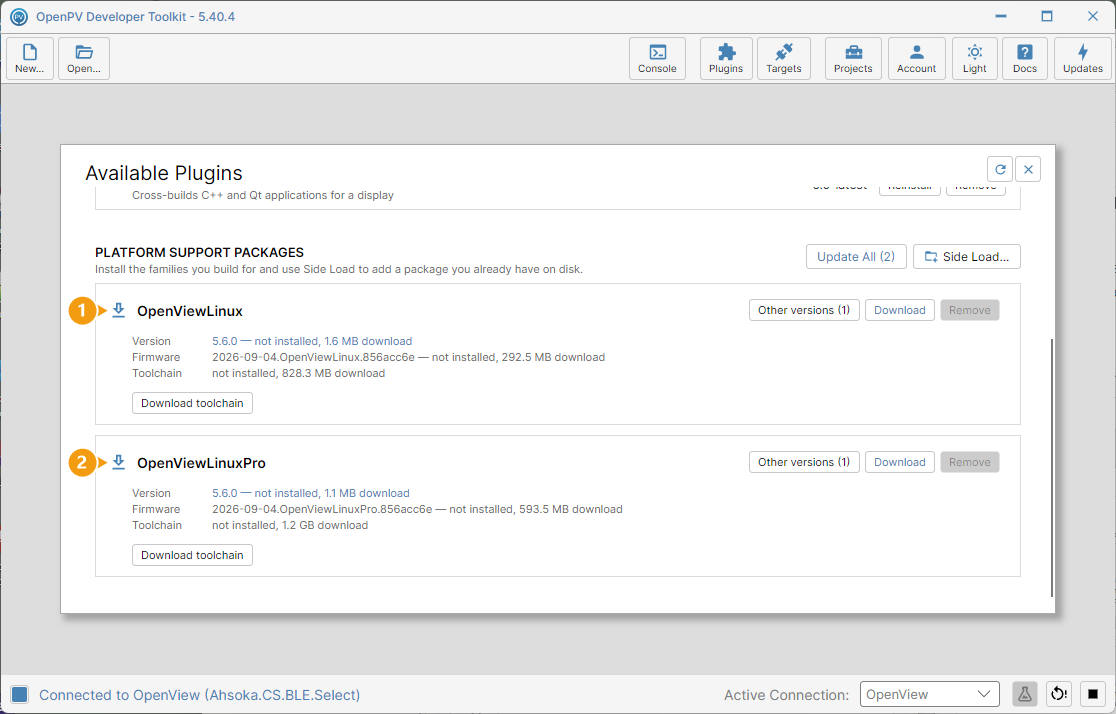Download toolchain for OpenViewLinux

(x=192, y=403)
